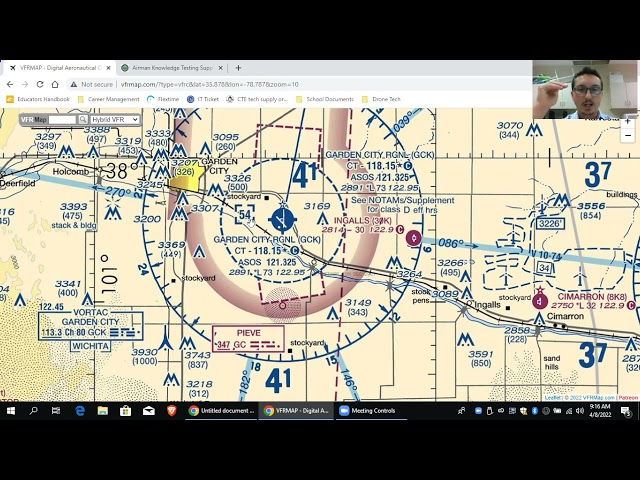Click the V 10-74 airway label
640x480 pixels.
545,255
